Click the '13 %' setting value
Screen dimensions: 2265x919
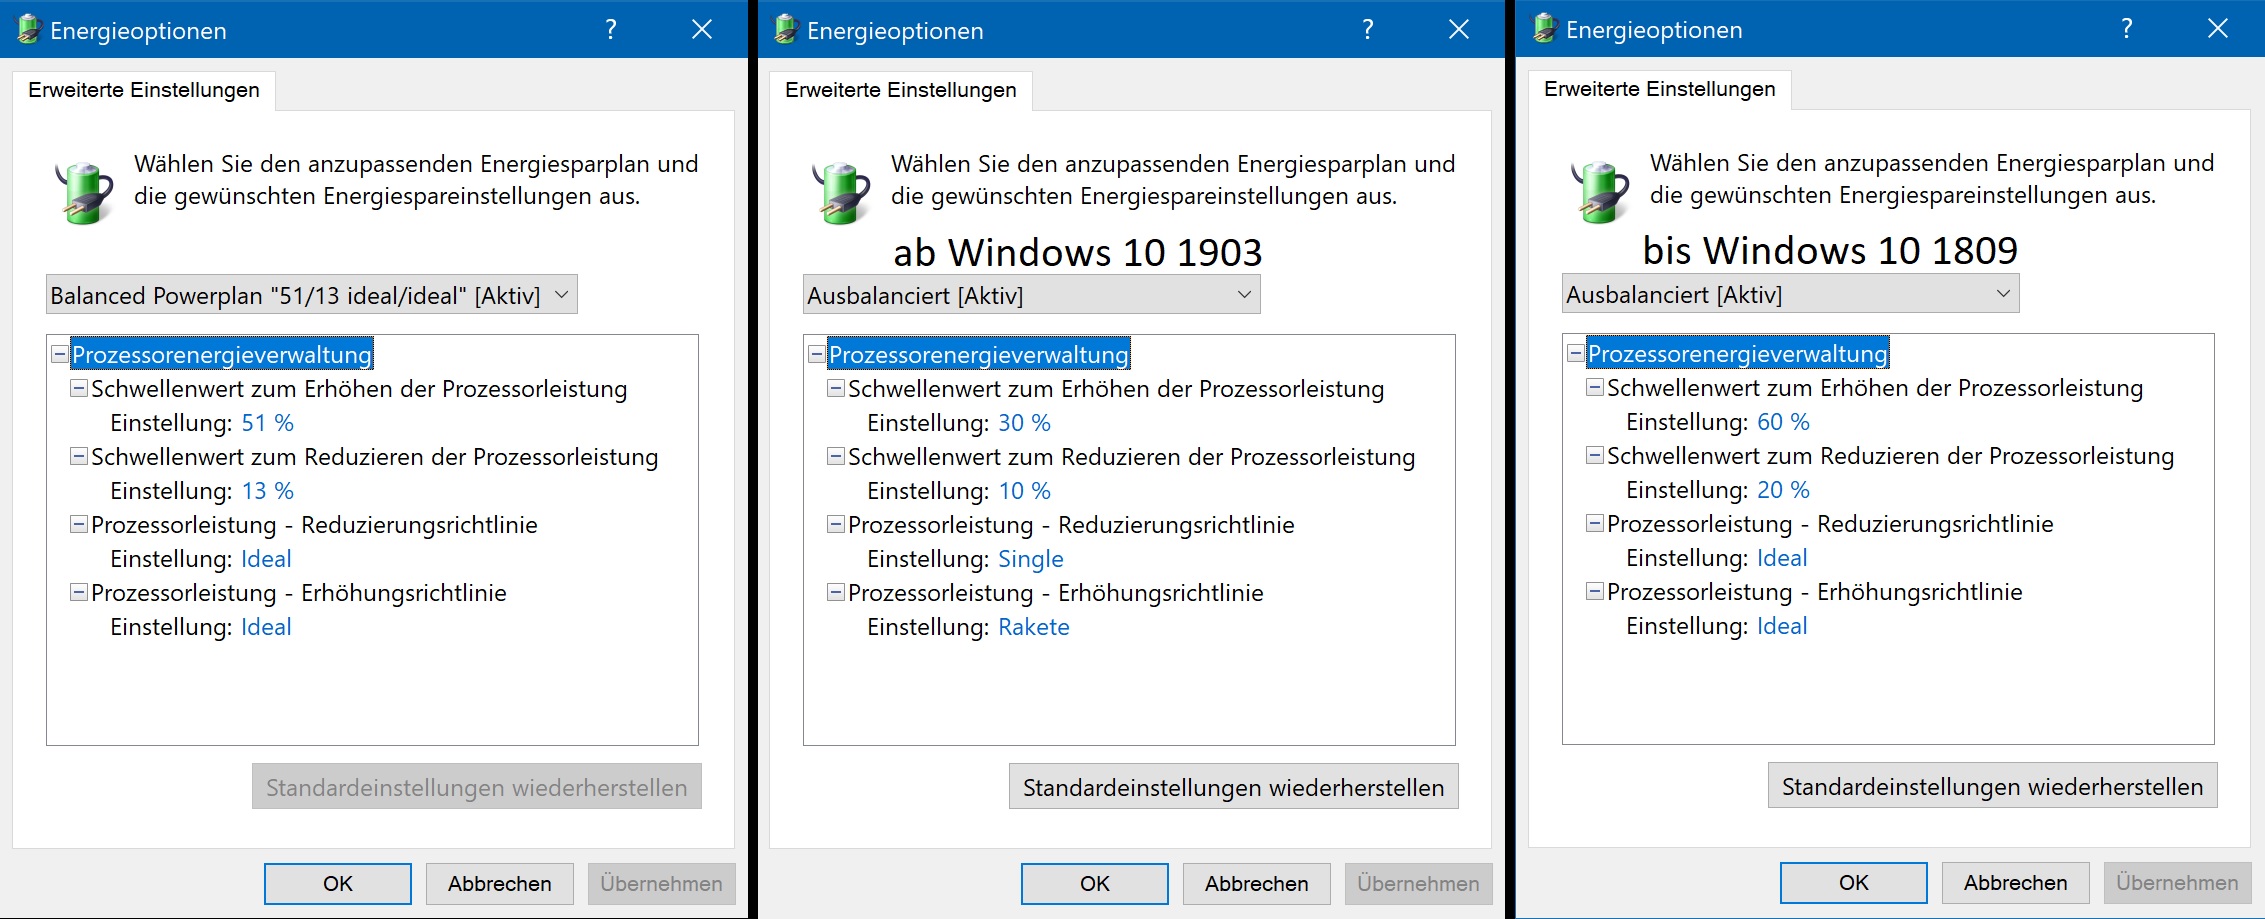[268, 491]
